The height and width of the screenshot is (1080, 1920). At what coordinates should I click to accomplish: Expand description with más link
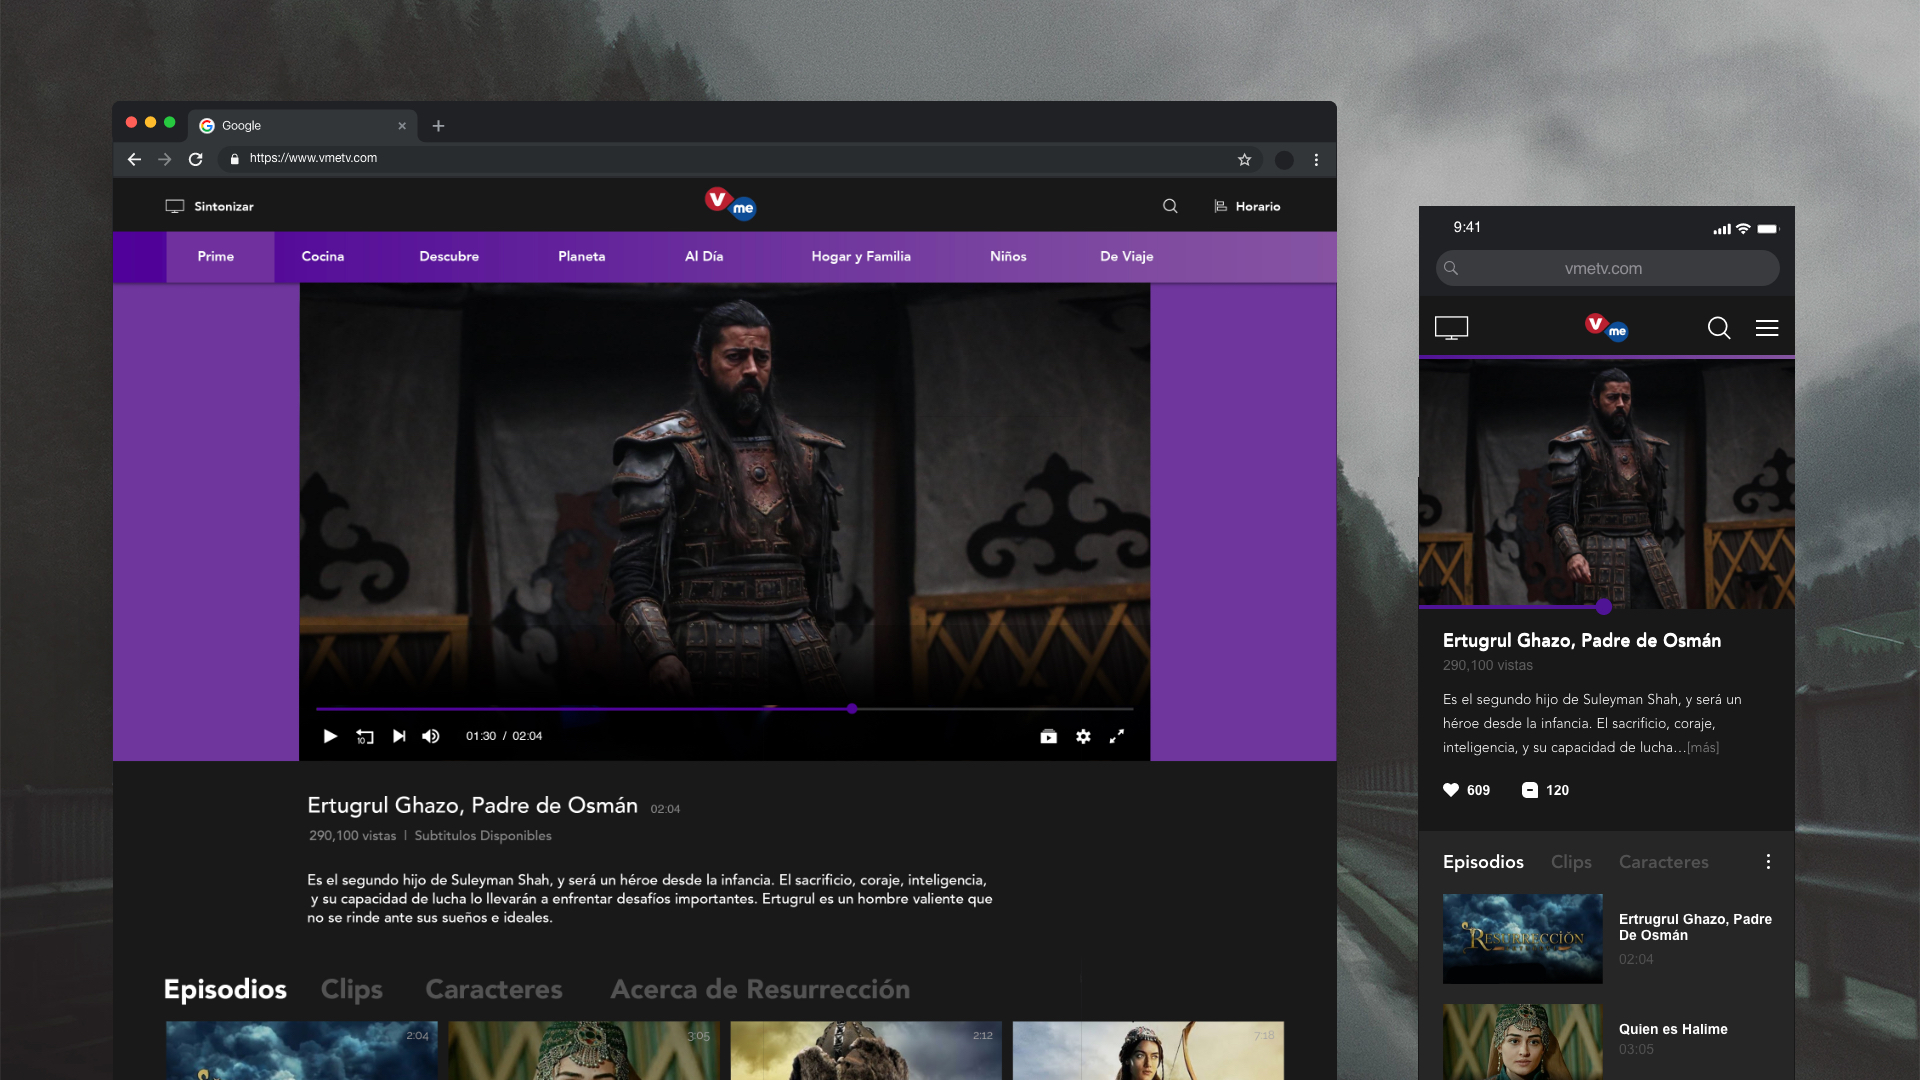tap(1703, 748)
